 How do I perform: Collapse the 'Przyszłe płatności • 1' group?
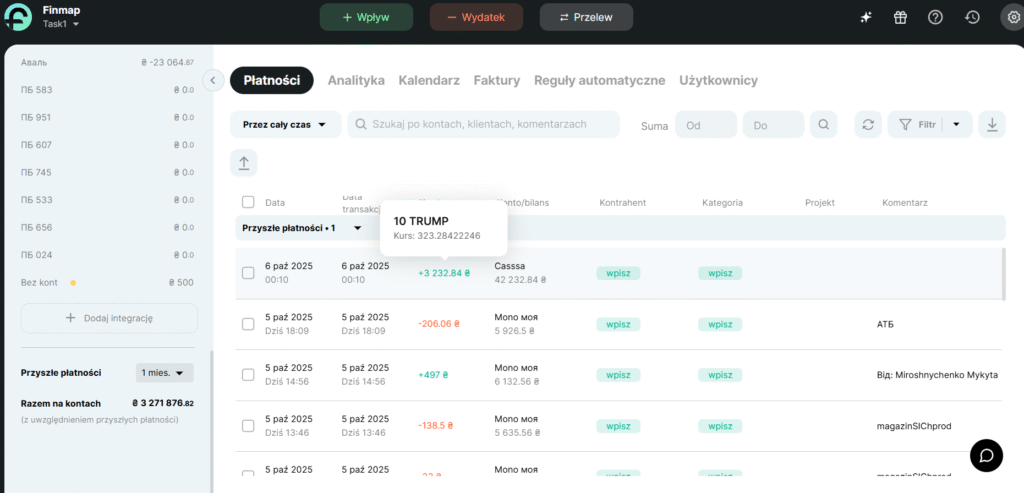[358, 228]
